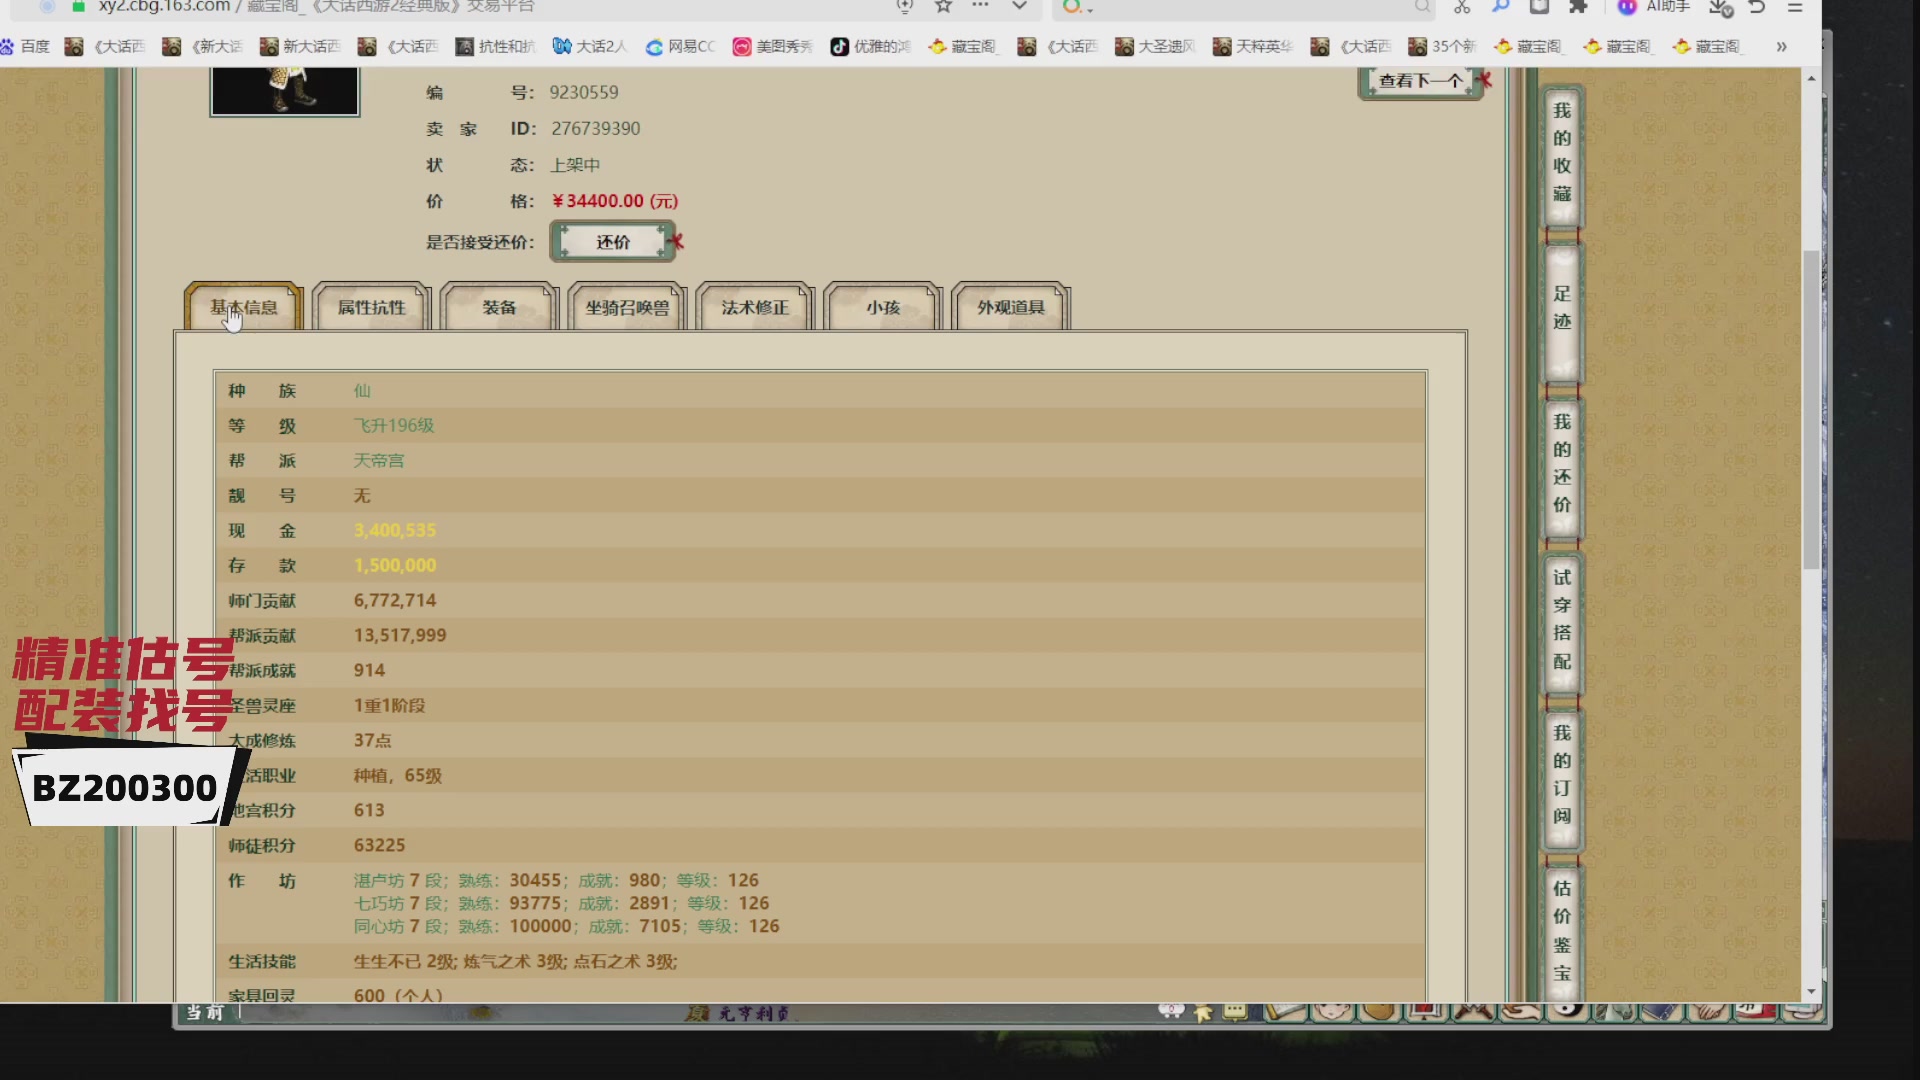Click the 还价 bargain button
1920x1080 pixels.
coord(613,242)
